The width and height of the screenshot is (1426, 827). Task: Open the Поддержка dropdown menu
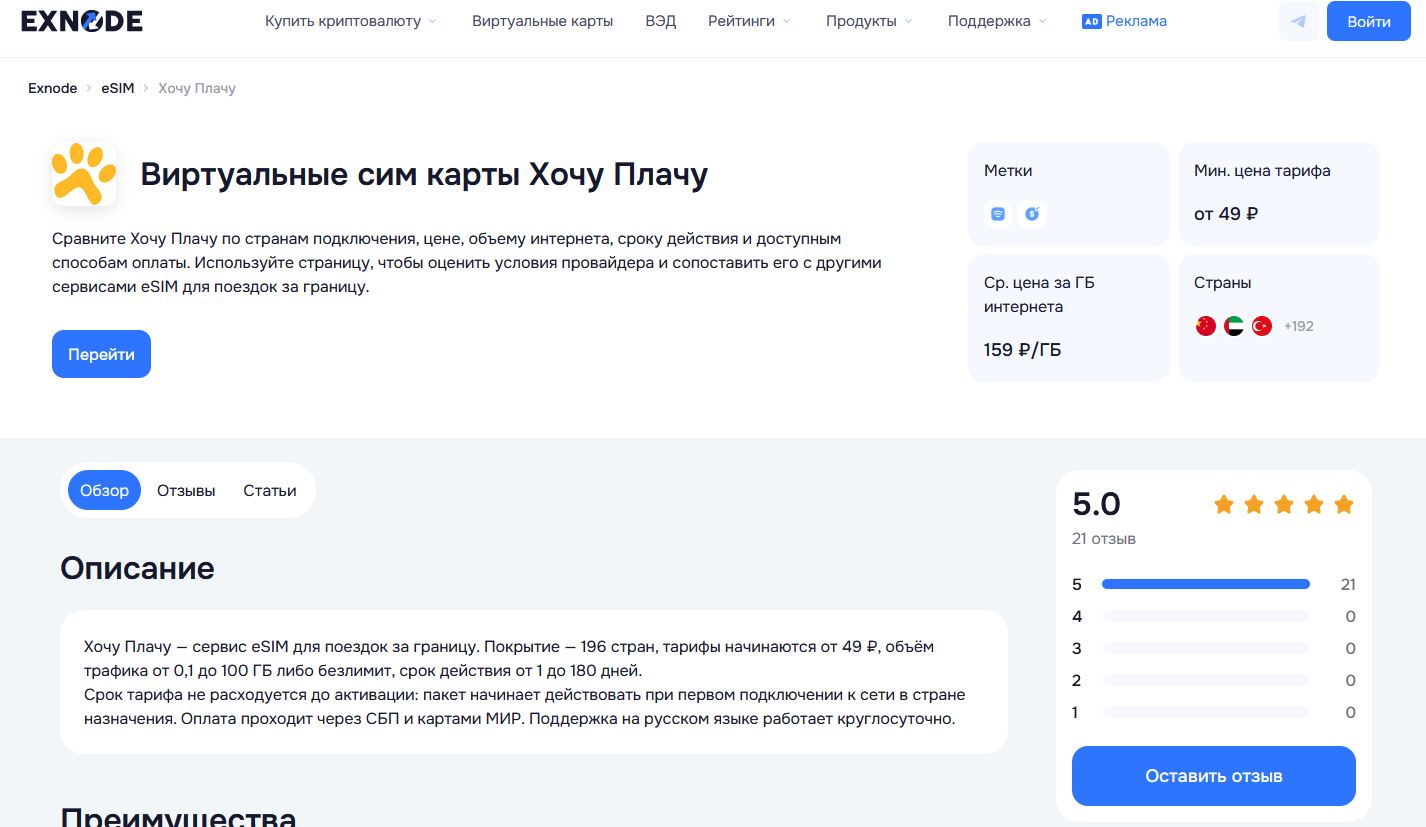coord(997,21)
